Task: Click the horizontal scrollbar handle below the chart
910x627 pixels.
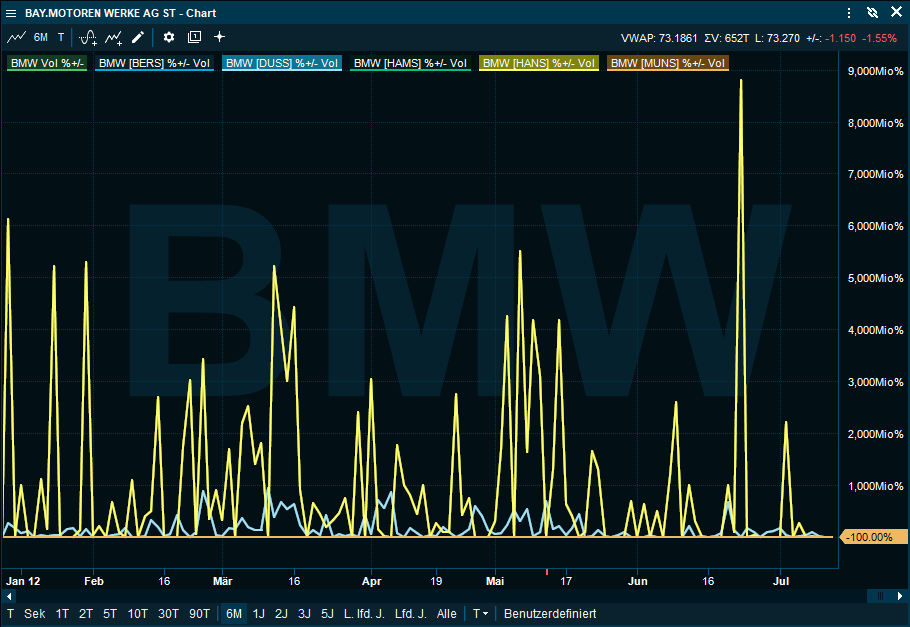Action: 879,596
